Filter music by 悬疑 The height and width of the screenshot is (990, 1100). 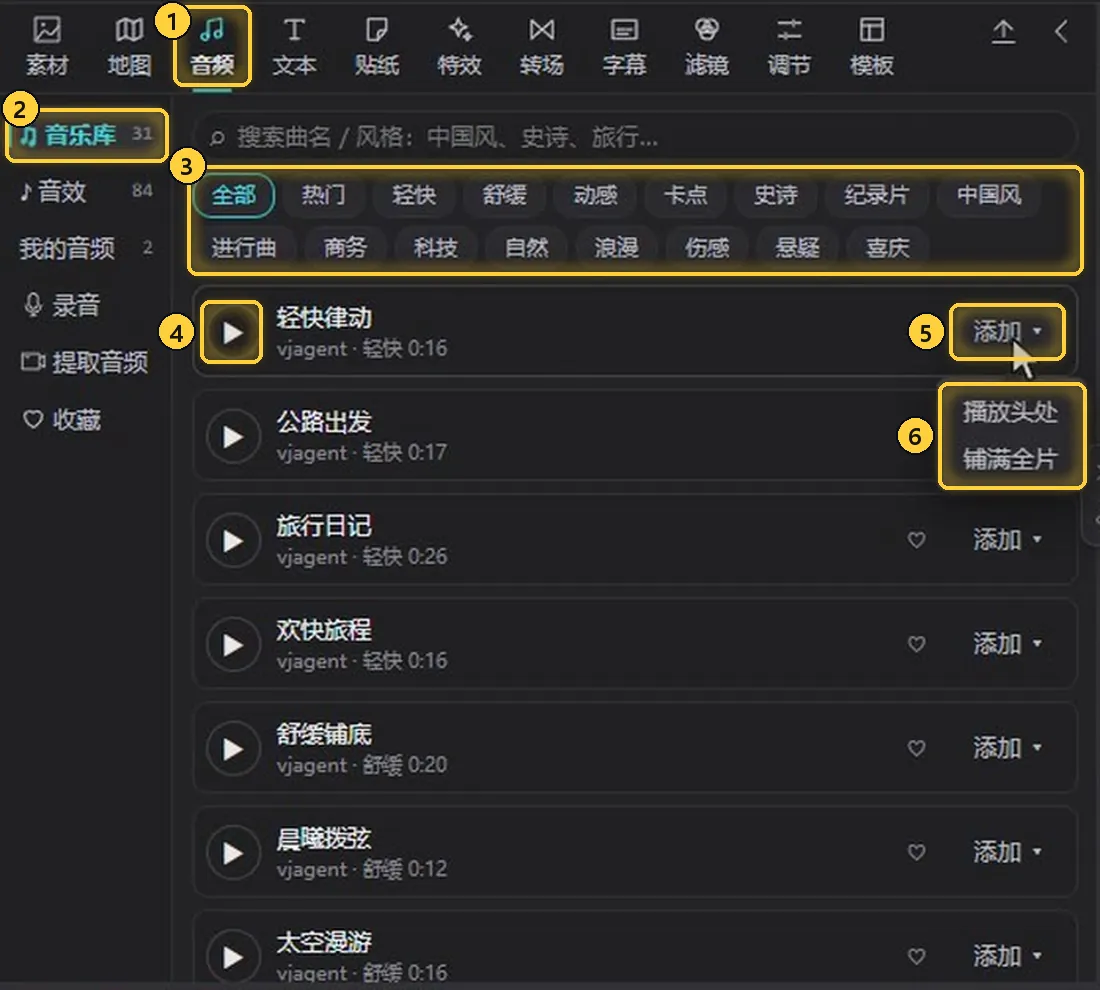tap(798, 248)
